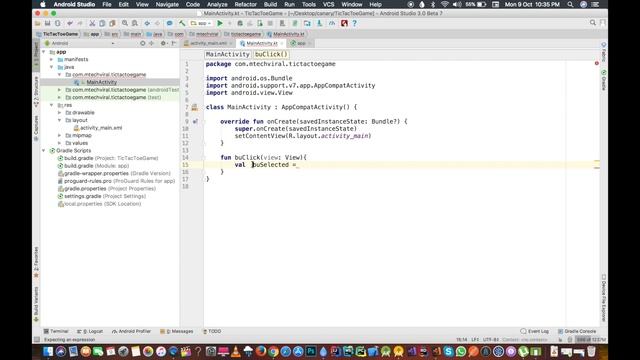Collapse the java folder node
Image resolution: width=640 pixels, height=360 pixels.
pyautogui.click(x=52, y=67)
